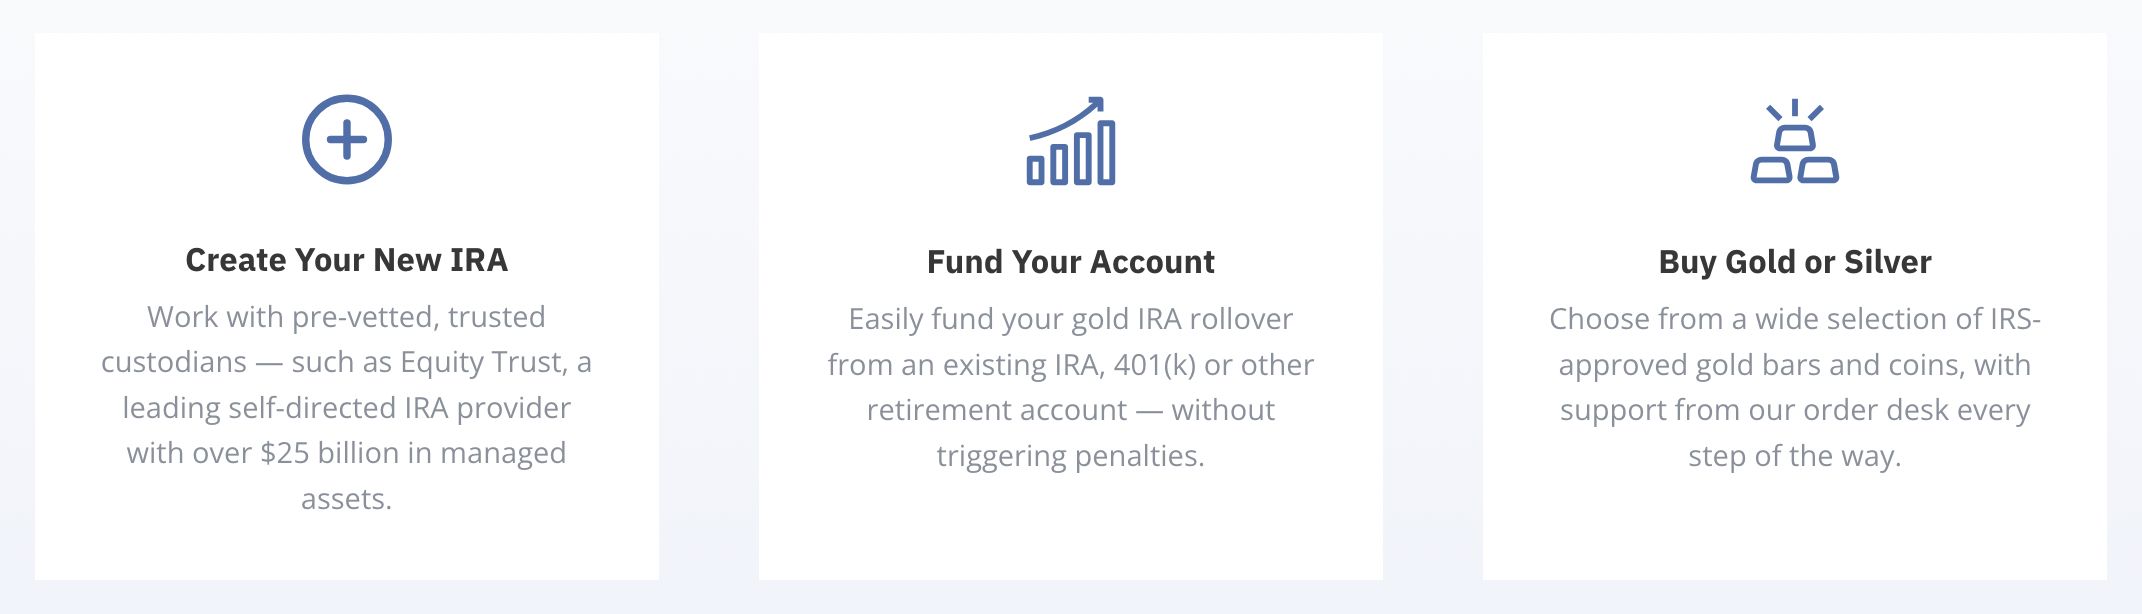
Task: Click the '$25 billion in managed' text line
Action: click(347, 453)
